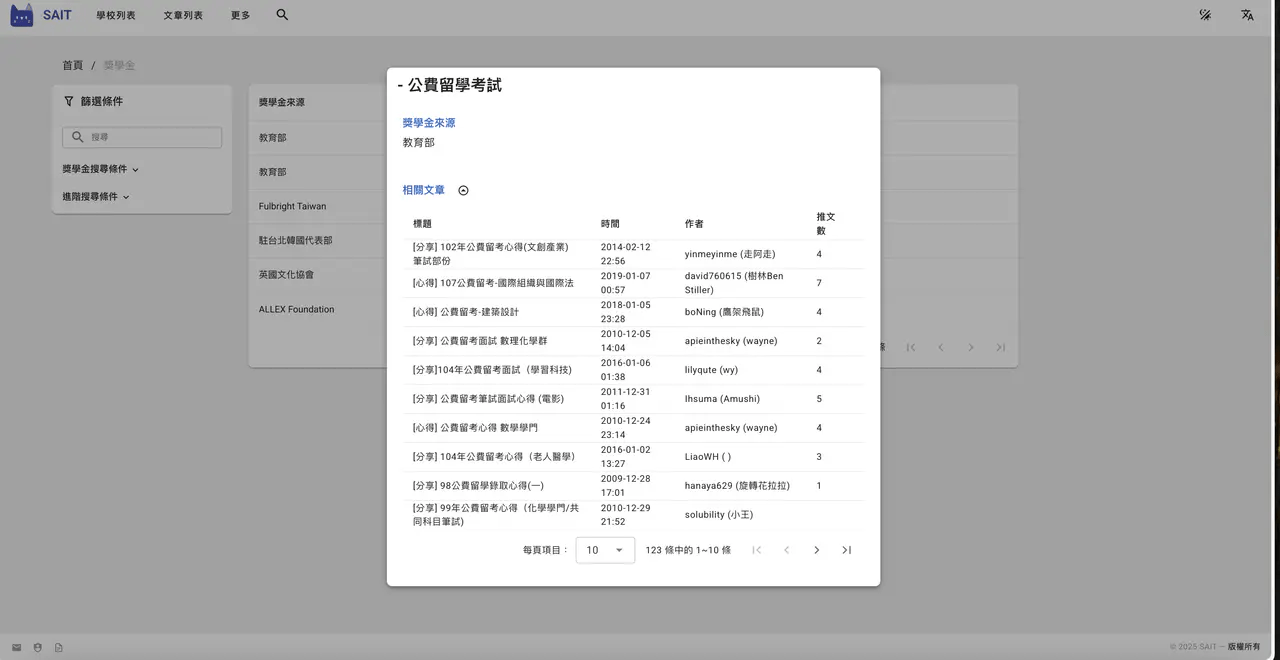Open article 107公費留考-國際組織與國際法

click(x=493, y=283)
